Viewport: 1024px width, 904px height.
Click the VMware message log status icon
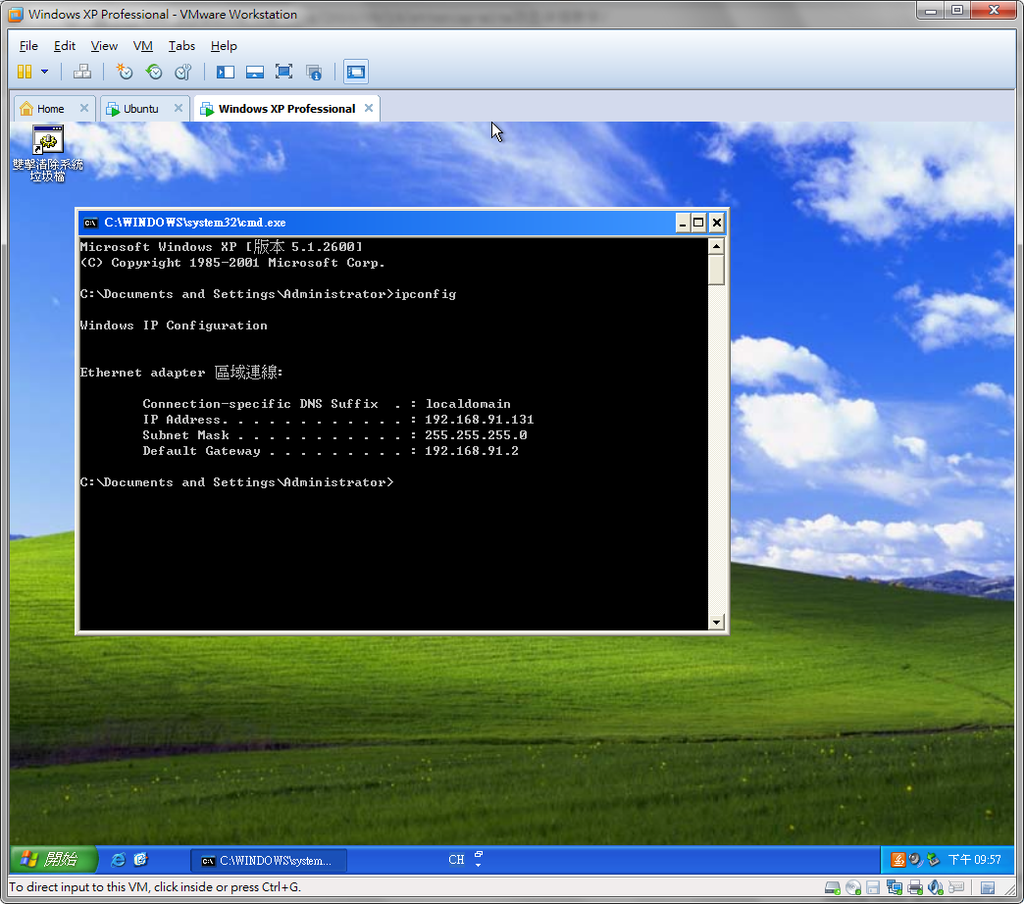(x=988, y=887)
